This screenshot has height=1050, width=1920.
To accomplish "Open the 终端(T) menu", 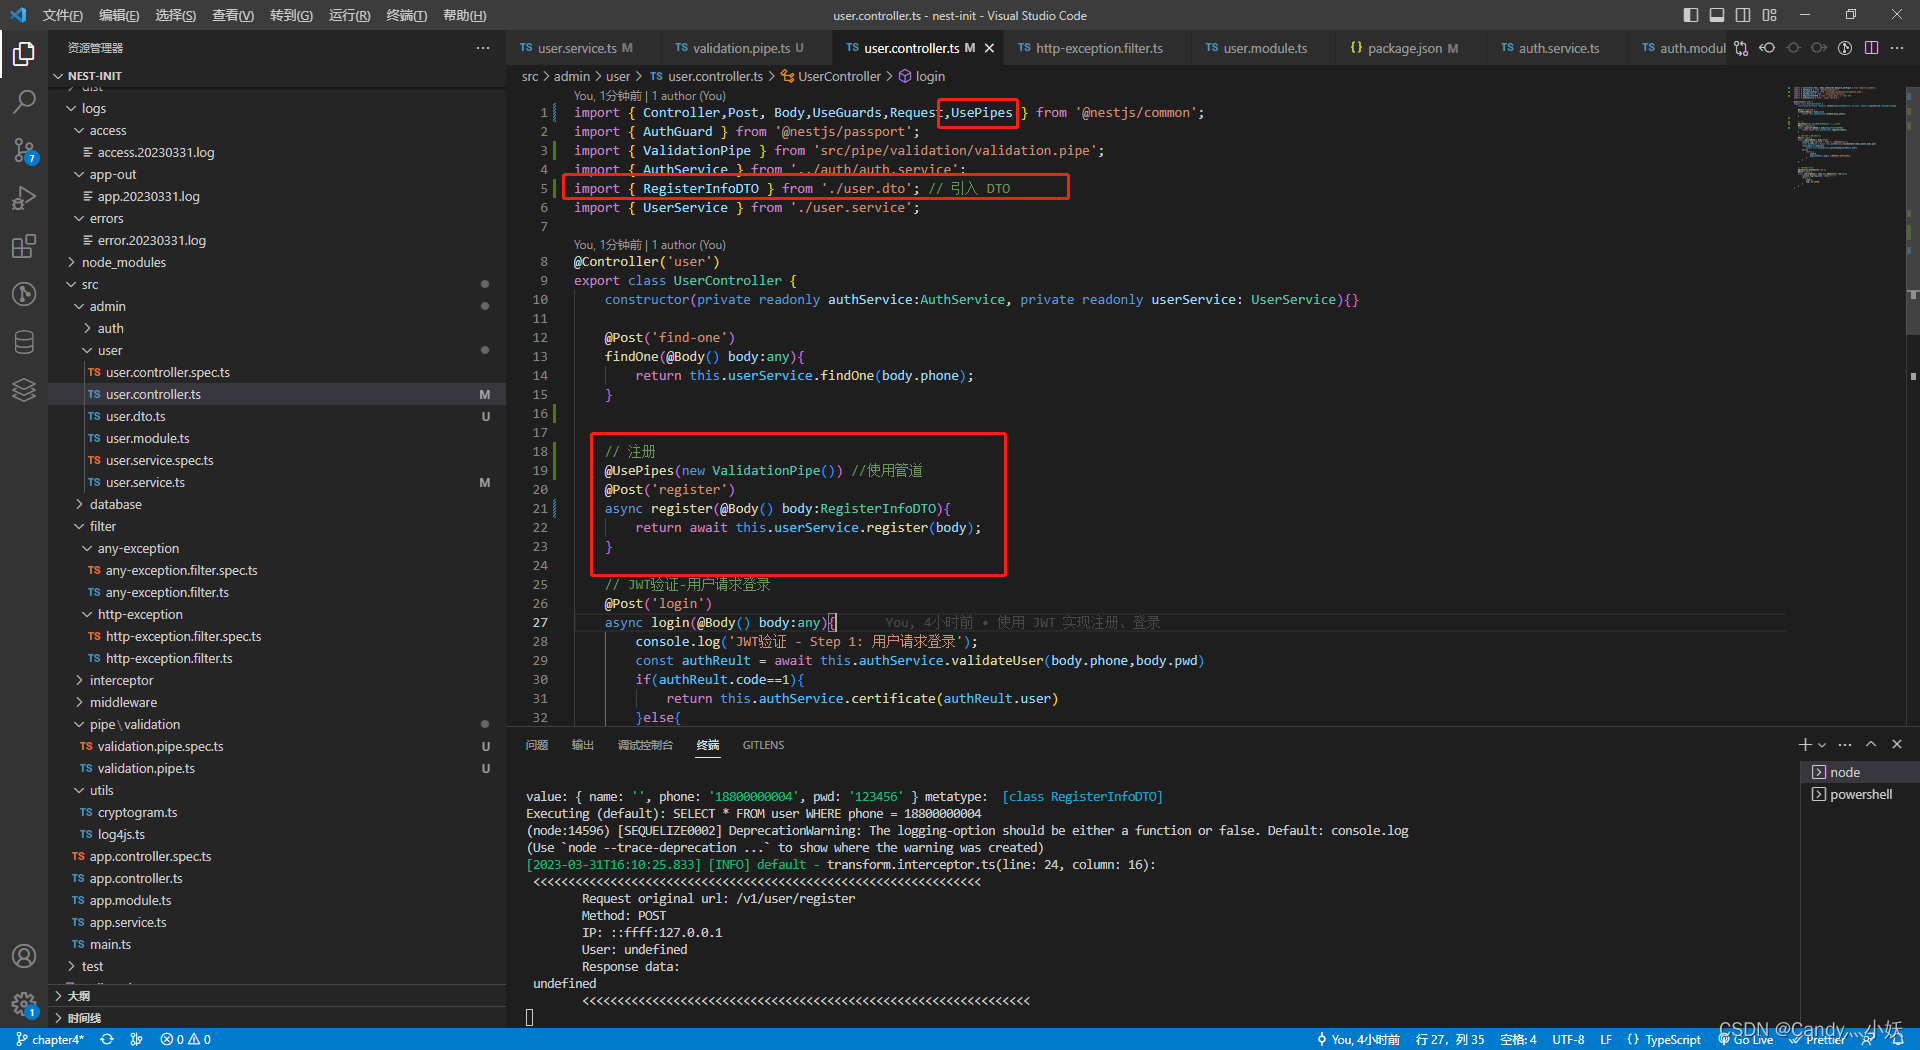I will coord(406,15).
